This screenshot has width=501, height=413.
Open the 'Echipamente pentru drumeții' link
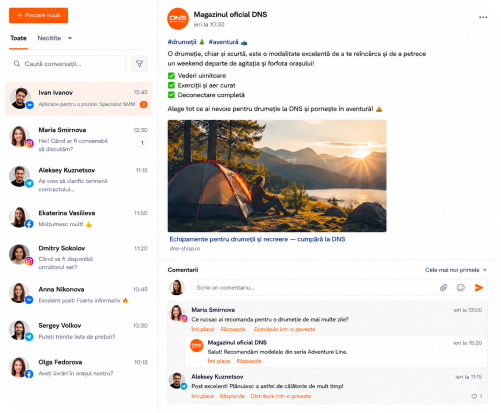(x=257, y=239)
